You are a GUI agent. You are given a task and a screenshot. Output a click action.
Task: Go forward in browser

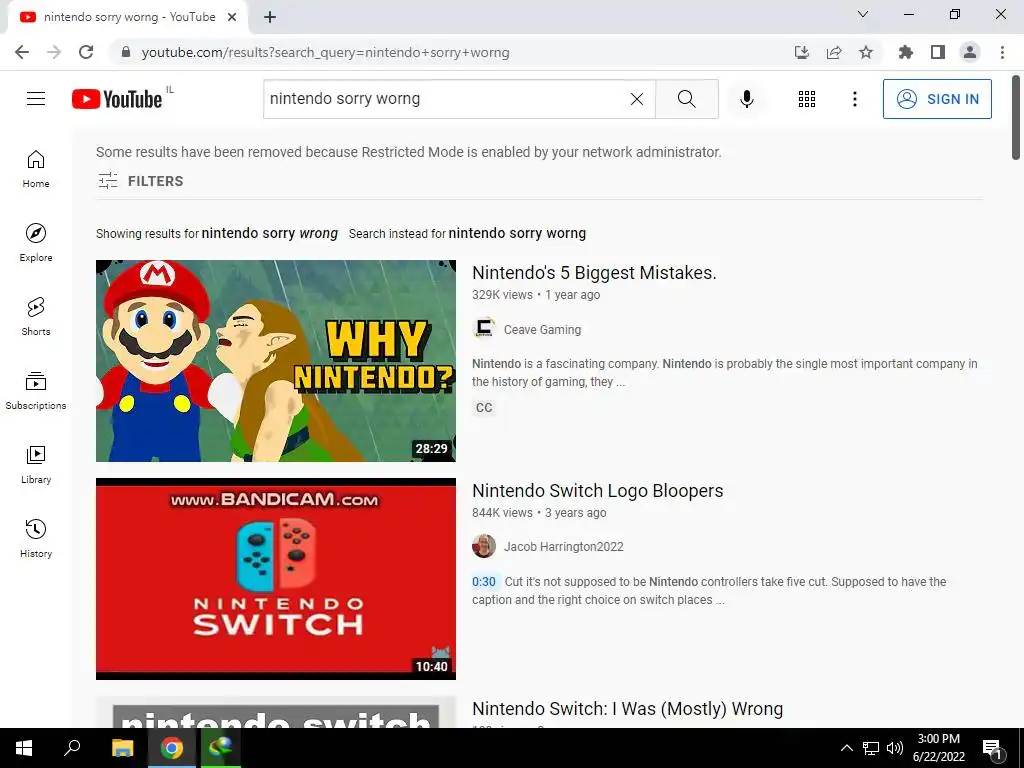[x=54, y=52]
